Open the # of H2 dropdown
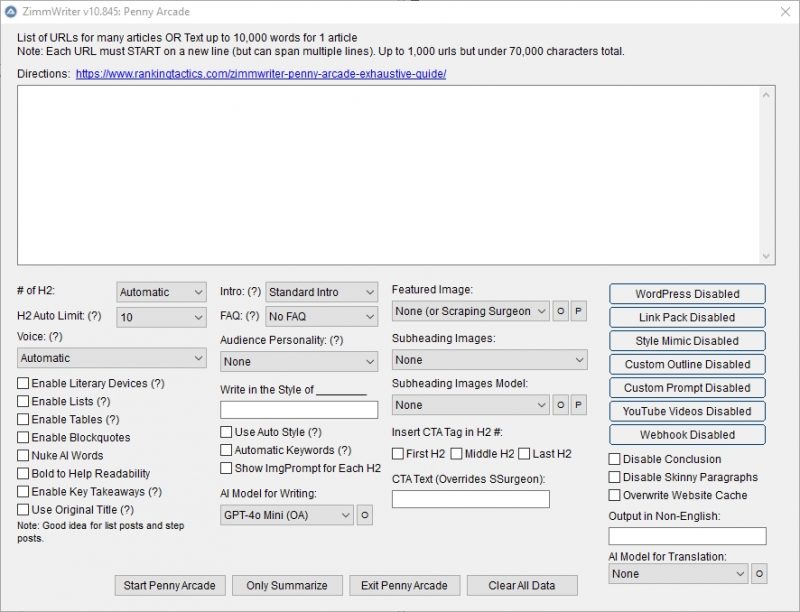The height and width of the screenshot is (612, 800). coord(162,293)
